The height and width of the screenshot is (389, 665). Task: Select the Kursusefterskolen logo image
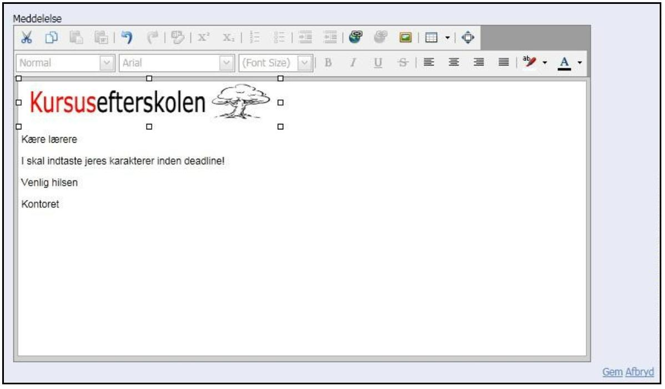[x=149, y=102]
